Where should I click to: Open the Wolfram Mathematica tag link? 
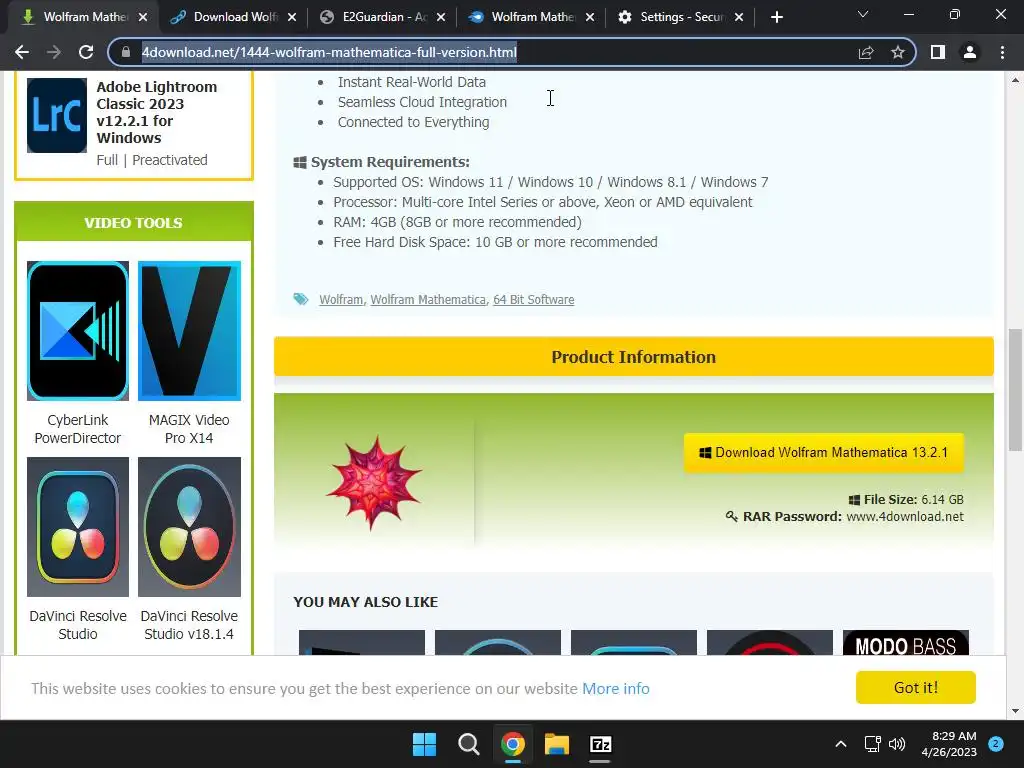(x=428, y=300)
